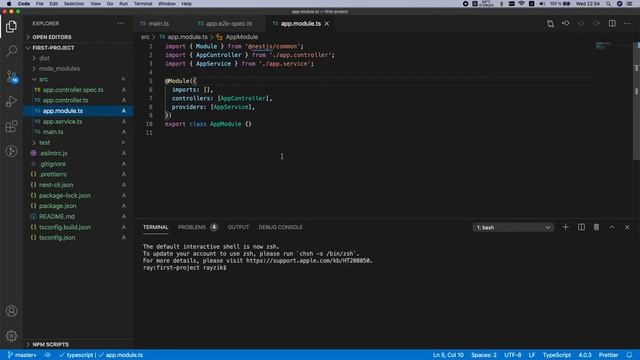The height and width of the screenshot is (360, 640).
Task: Select language mode TypeScript in status bar
Action: (557, 355)
